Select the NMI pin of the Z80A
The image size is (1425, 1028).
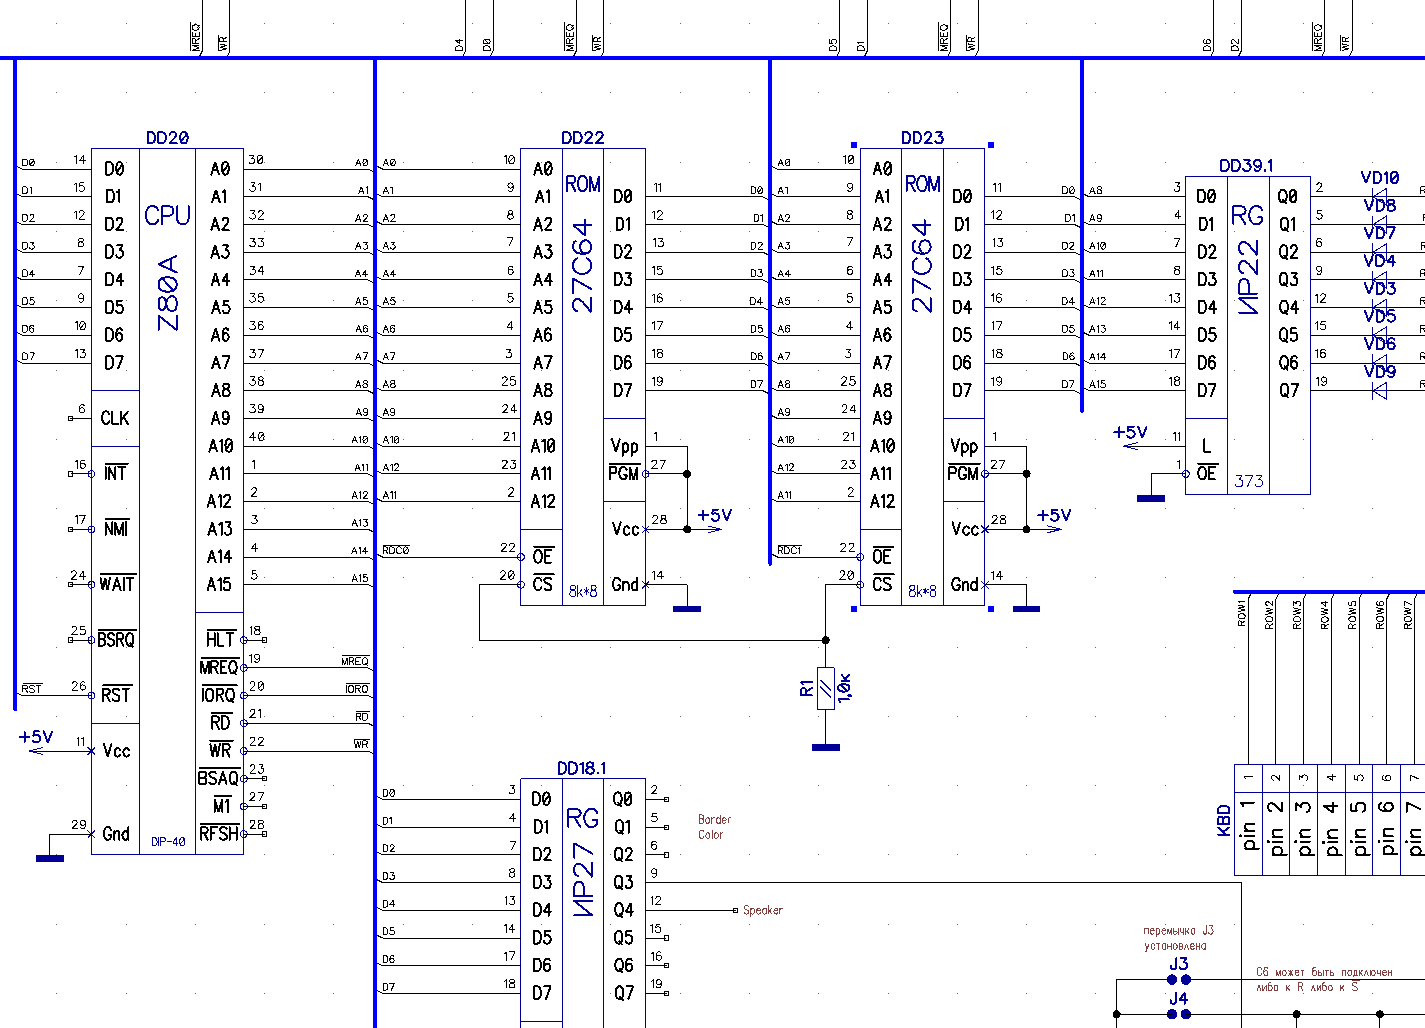tap(116, 528)
